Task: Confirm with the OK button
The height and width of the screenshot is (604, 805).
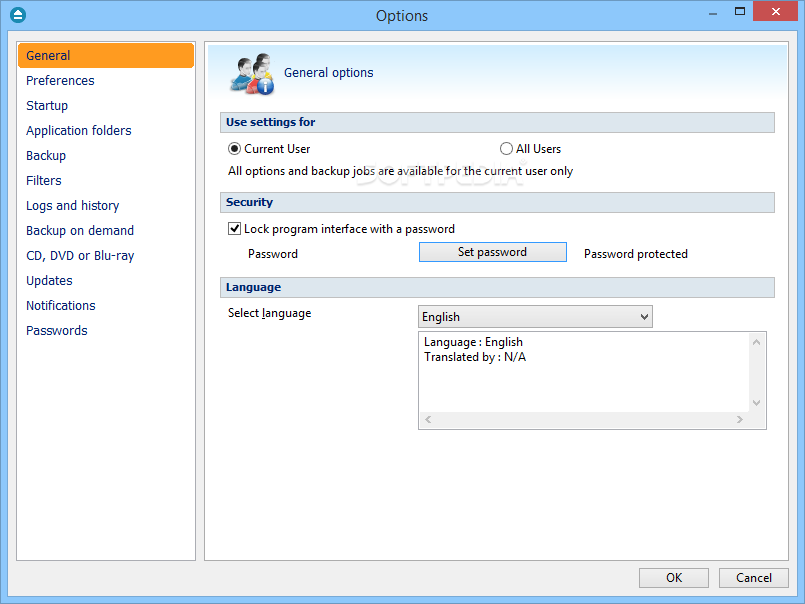Action: 674,578
